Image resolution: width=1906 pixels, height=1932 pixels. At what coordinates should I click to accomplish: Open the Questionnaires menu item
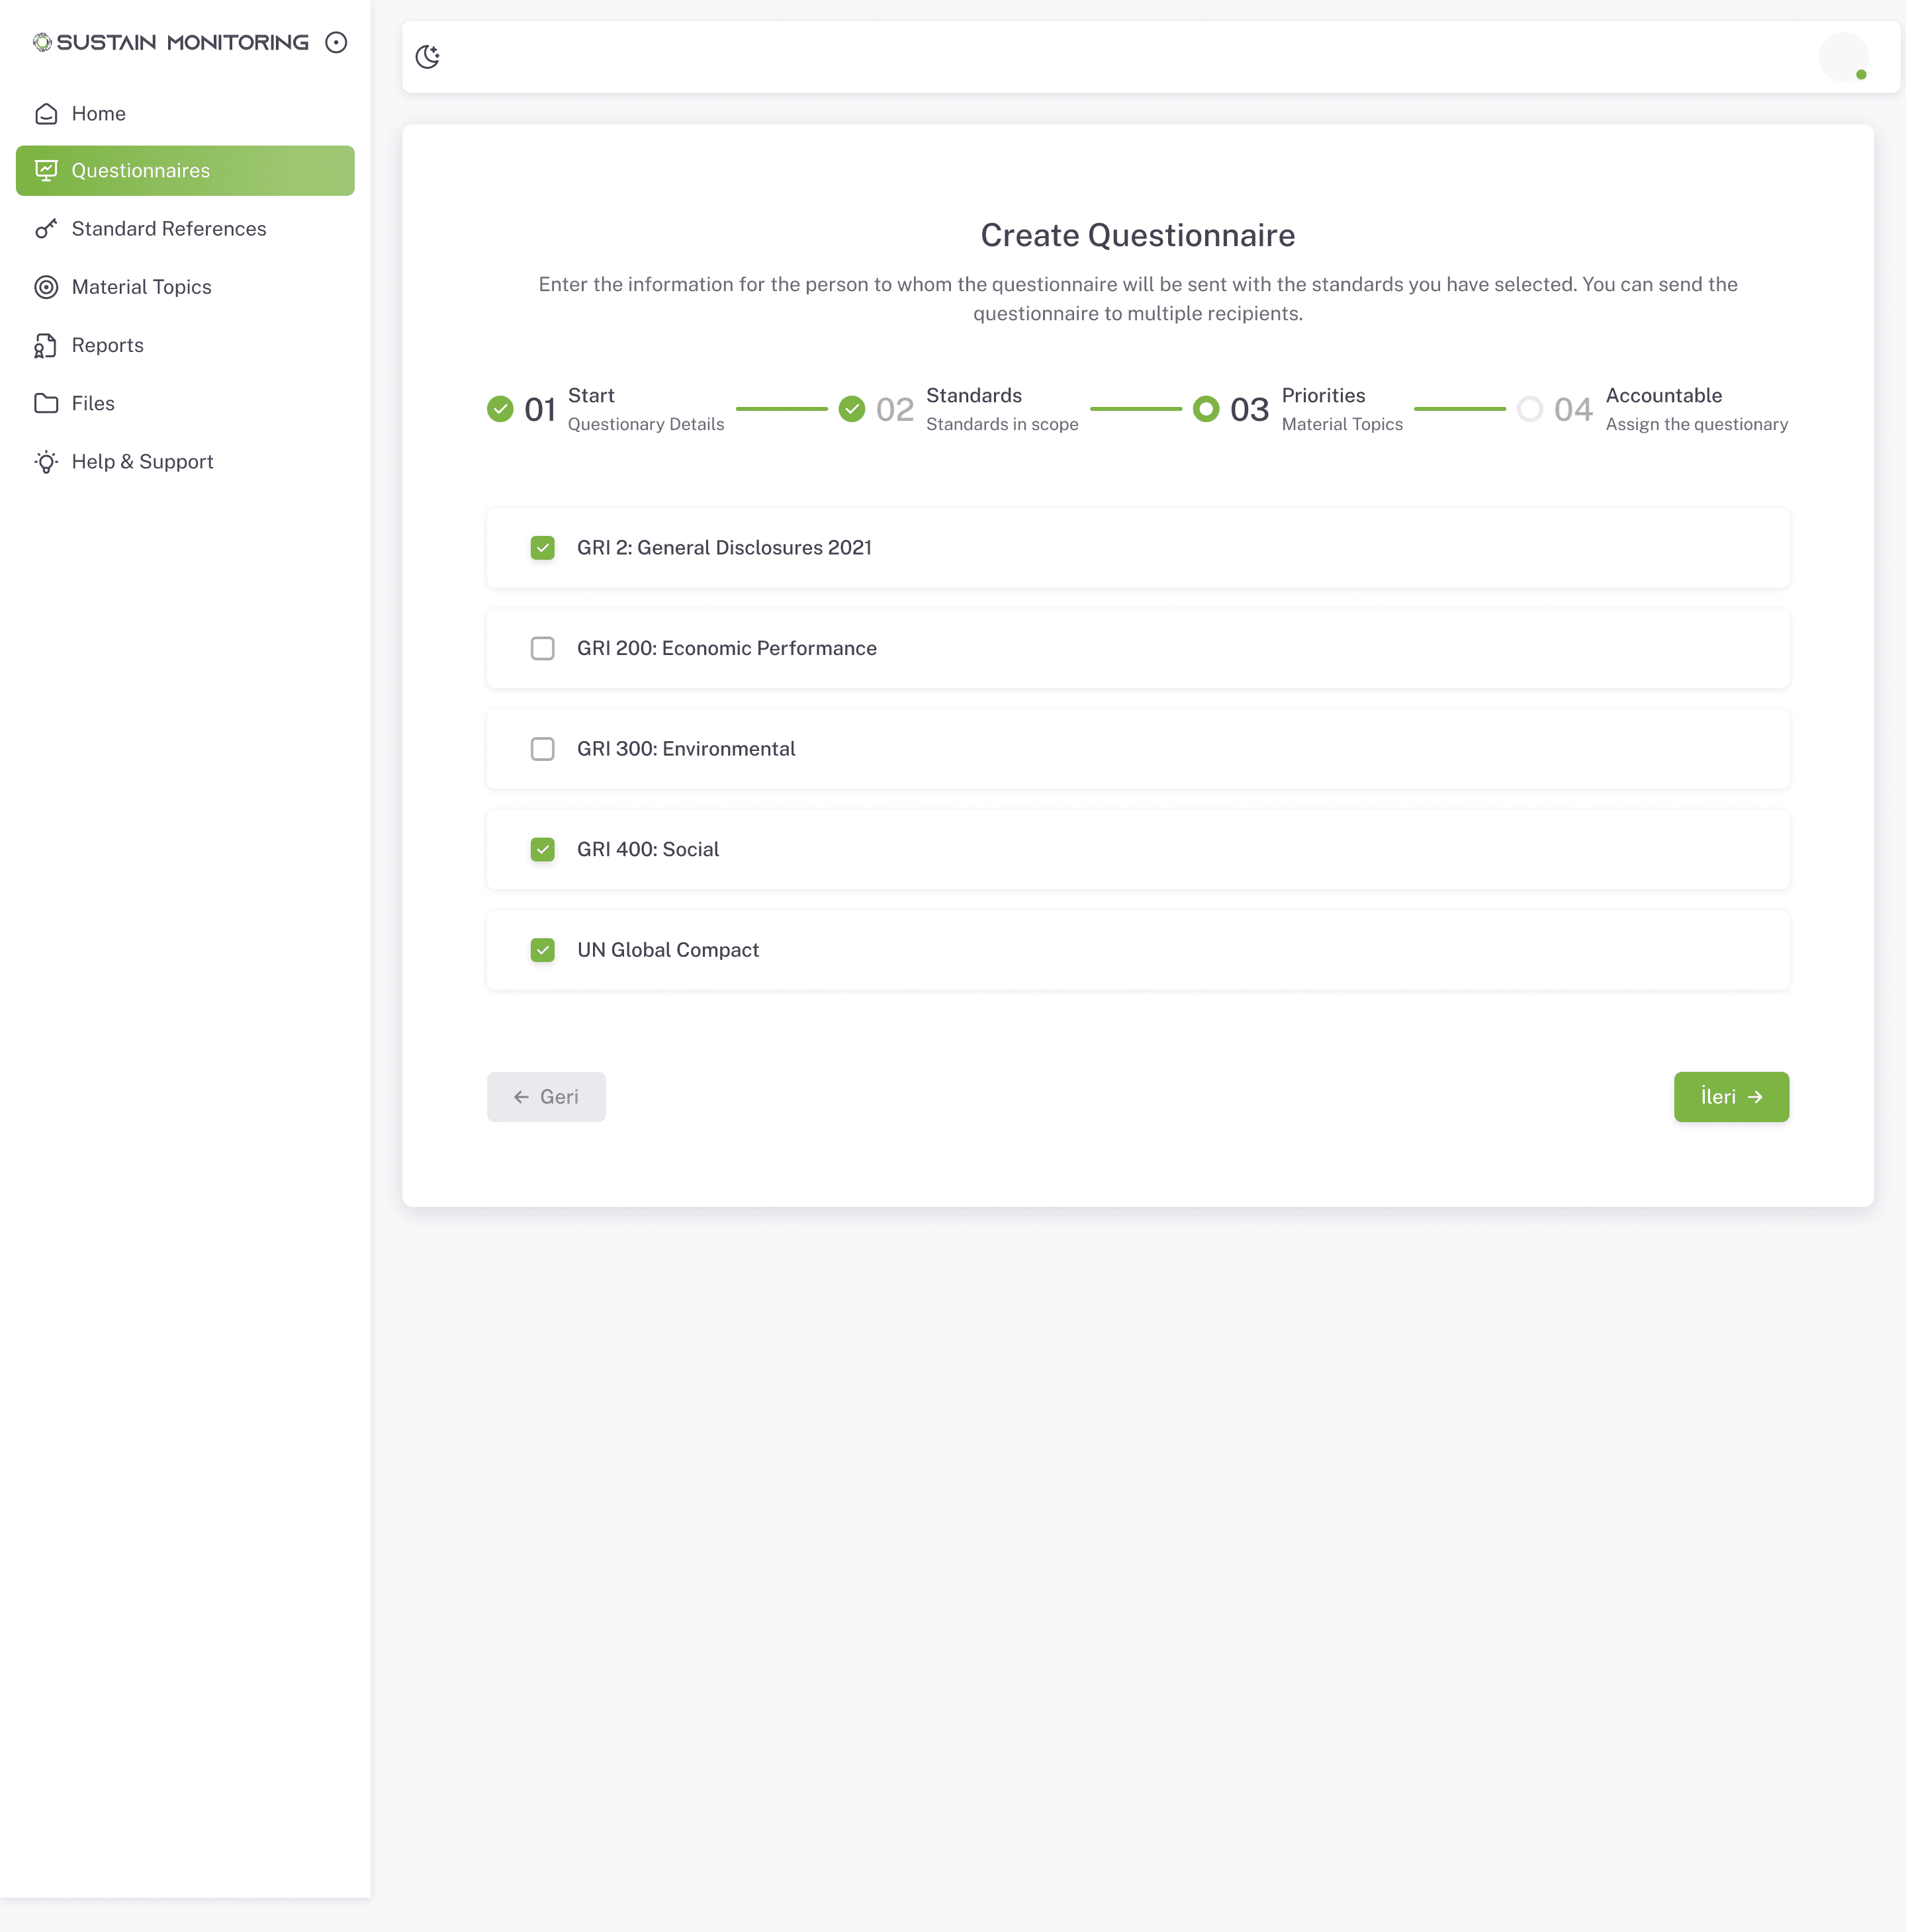click(185, 171)
